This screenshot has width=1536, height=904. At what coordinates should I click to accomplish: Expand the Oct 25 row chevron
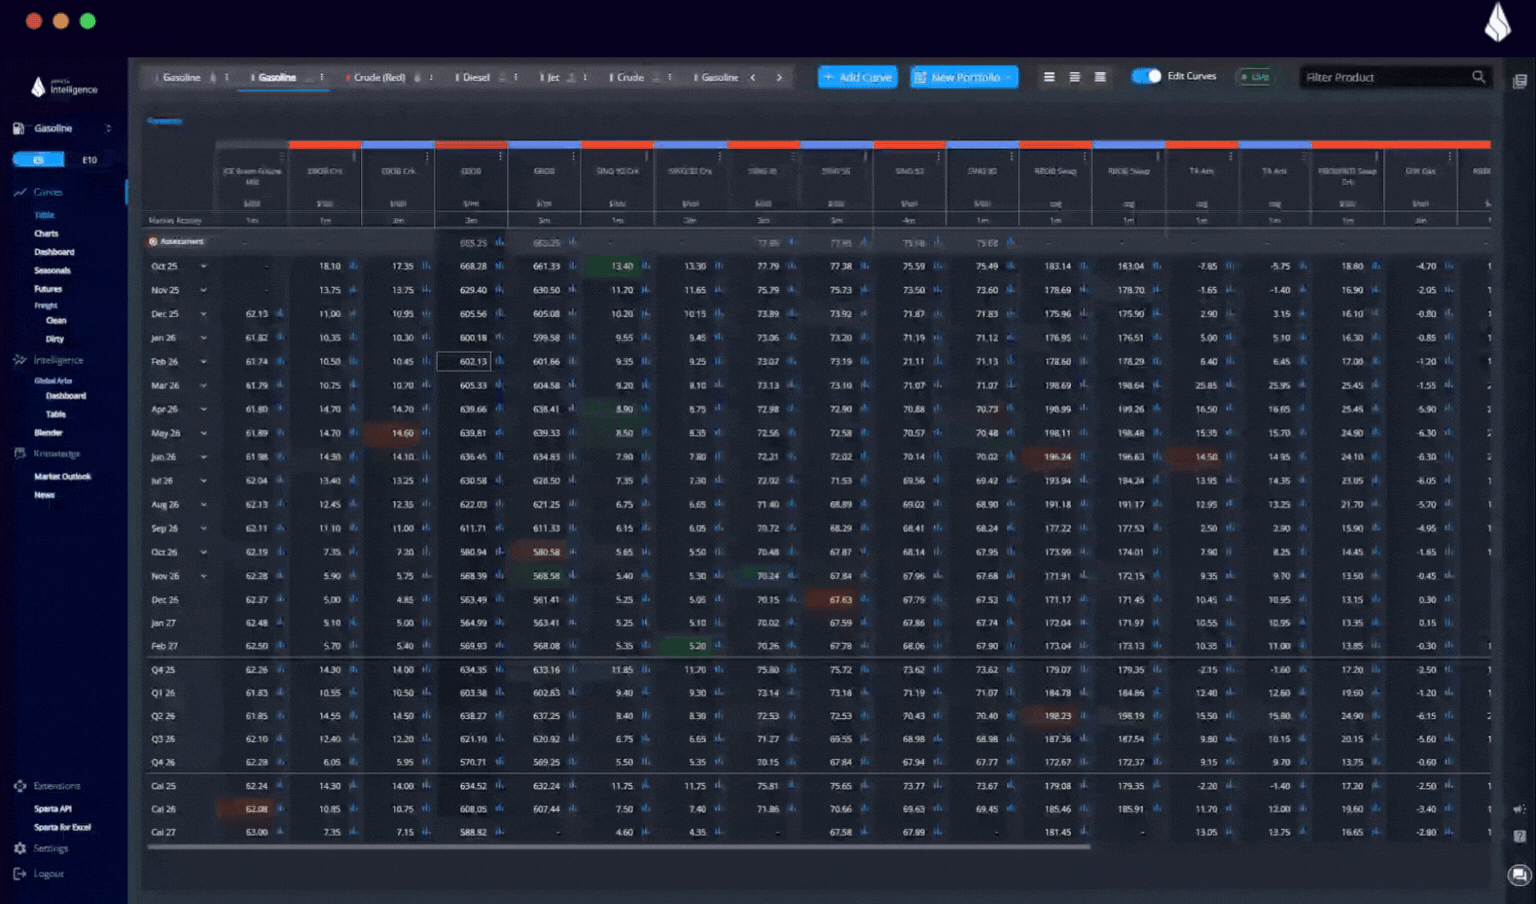pyautogui.click(x=203, y=267)
